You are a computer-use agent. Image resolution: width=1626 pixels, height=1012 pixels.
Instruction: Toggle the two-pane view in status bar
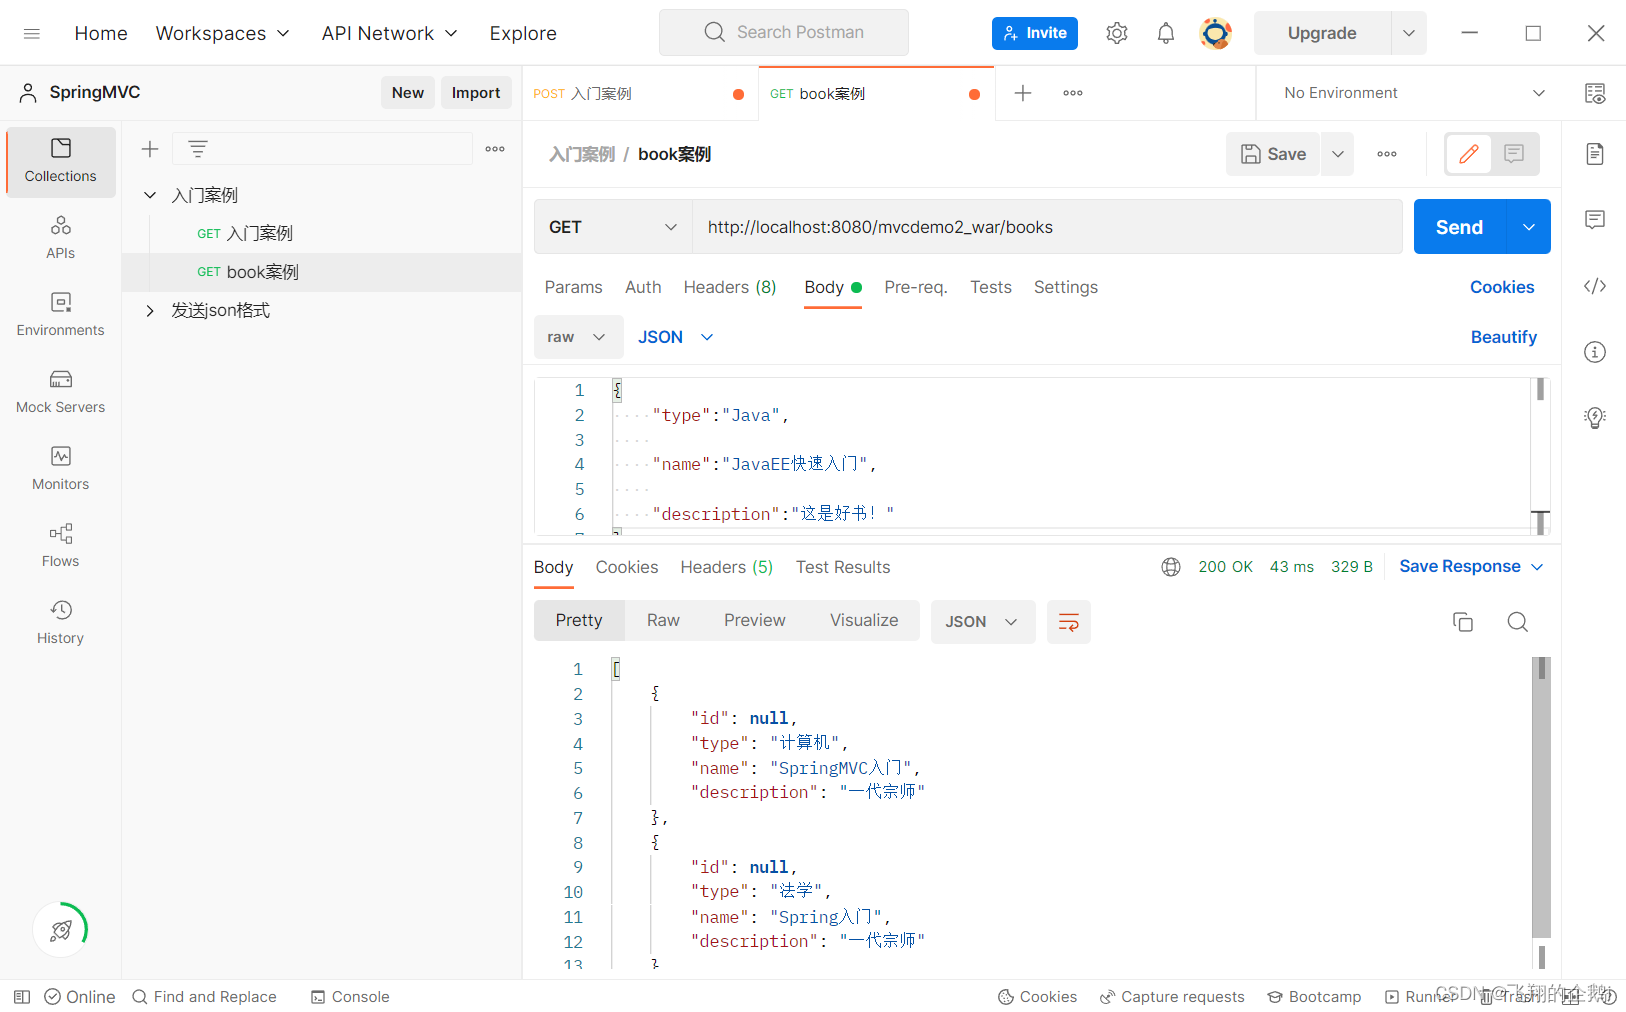click(1570, 997)
